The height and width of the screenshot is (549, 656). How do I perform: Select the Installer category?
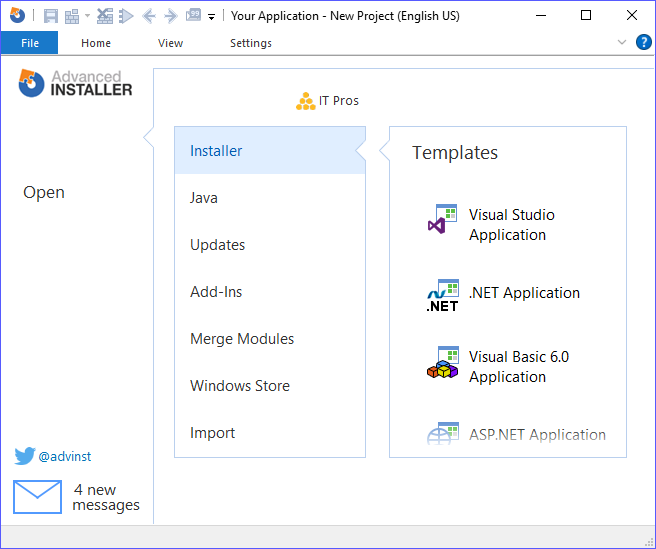270,151
